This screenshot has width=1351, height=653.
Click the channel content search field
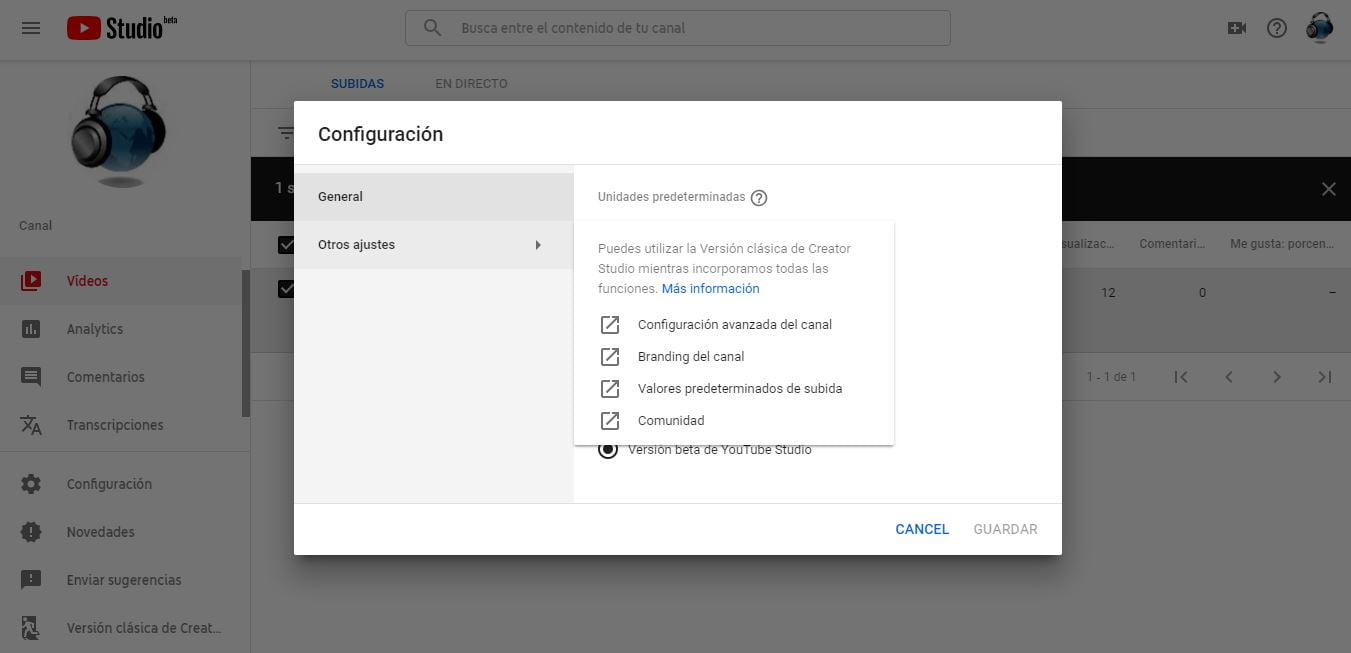(x=690, y=28)
